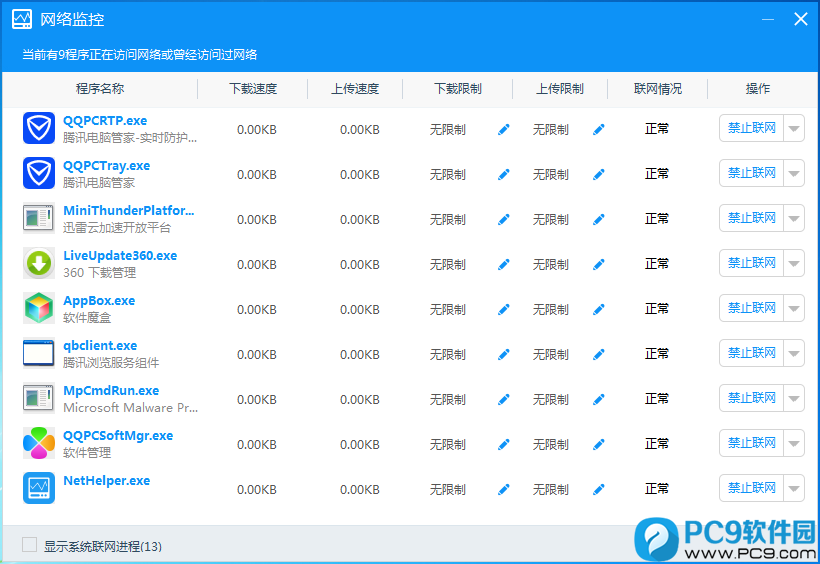Screen dimensions: 820x564
Task: Click the 联网情况 column header
Action: [657, 88]
